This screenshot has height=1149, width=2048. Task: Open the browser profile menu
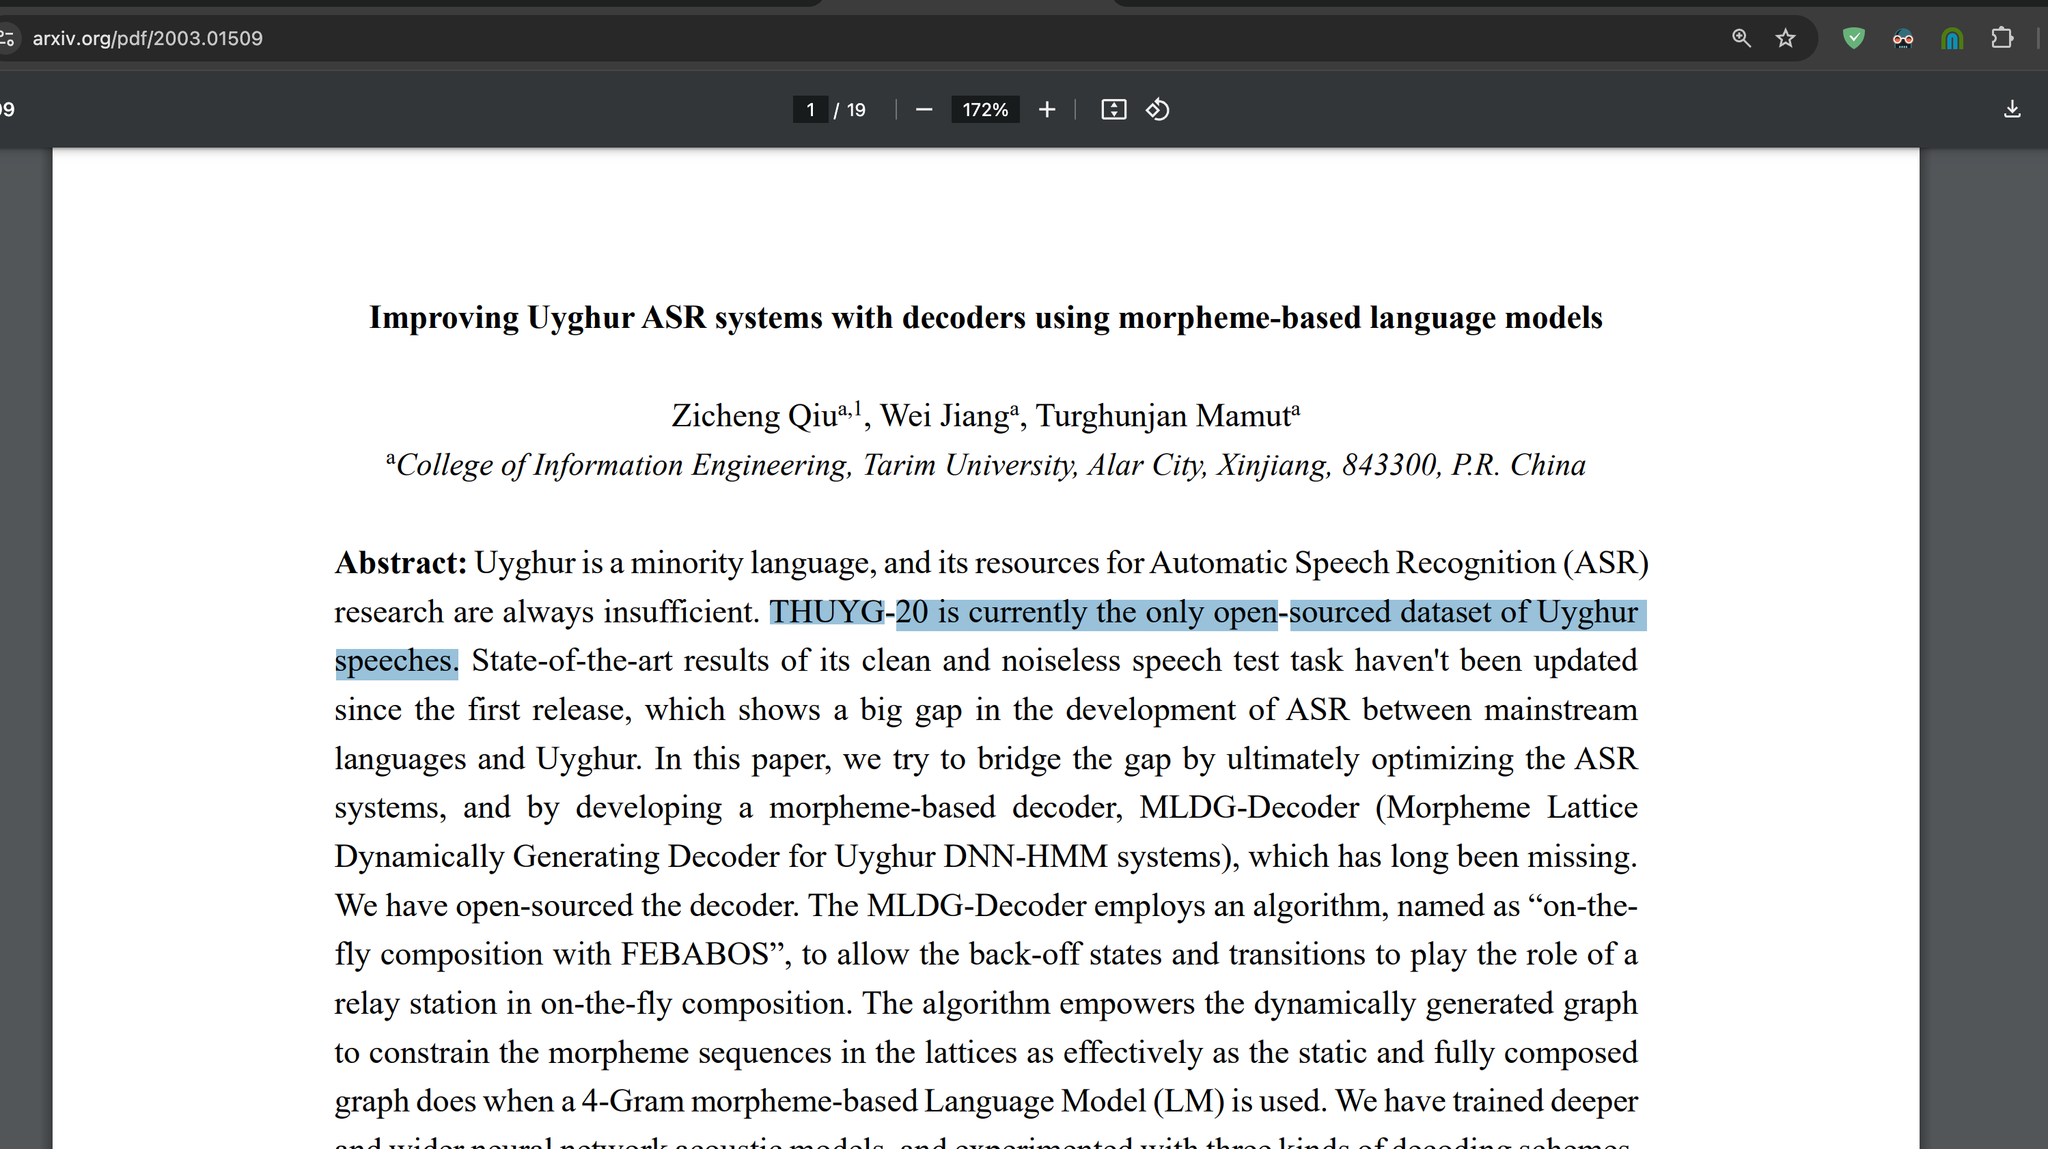pos(2043,38)
